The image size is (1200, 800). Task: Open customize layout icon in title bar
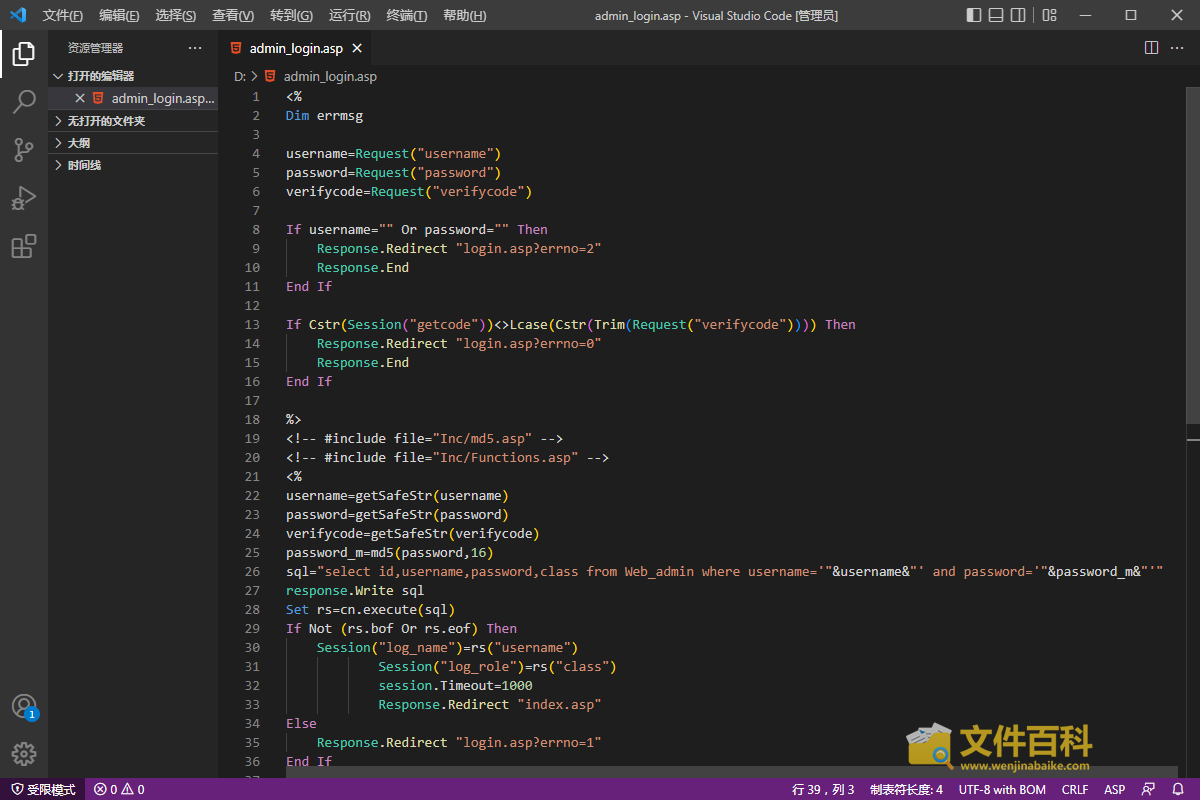[x=1049, y=15]
